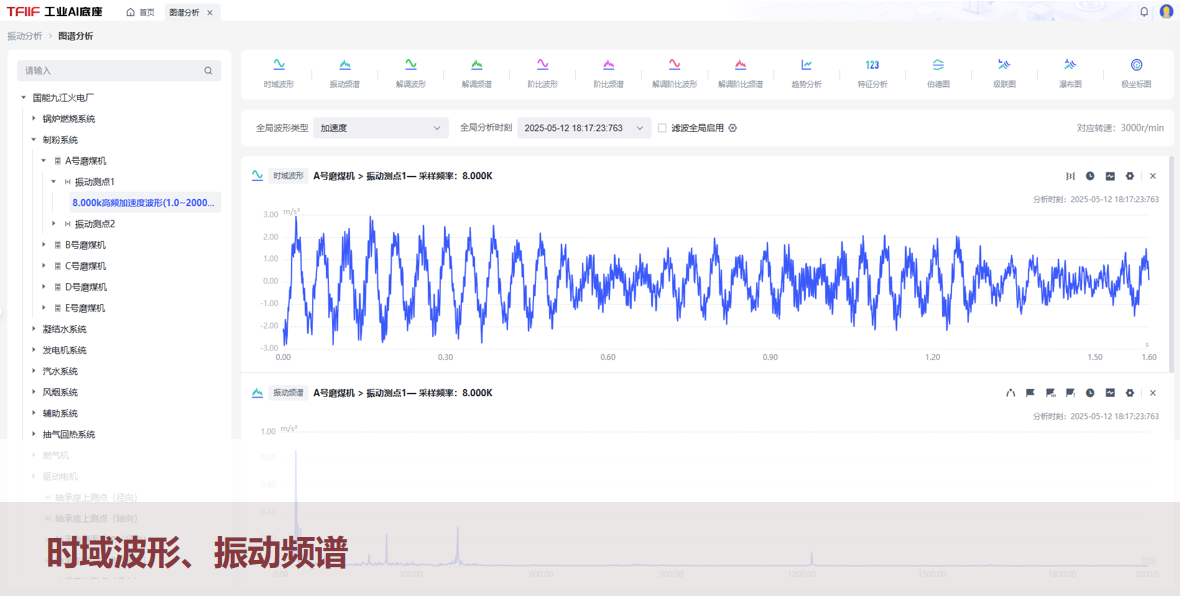Screen dimensions: 1180x596
Task: Click the cursor marker icon in 时域波形 panel
Action: (1070, 176)
